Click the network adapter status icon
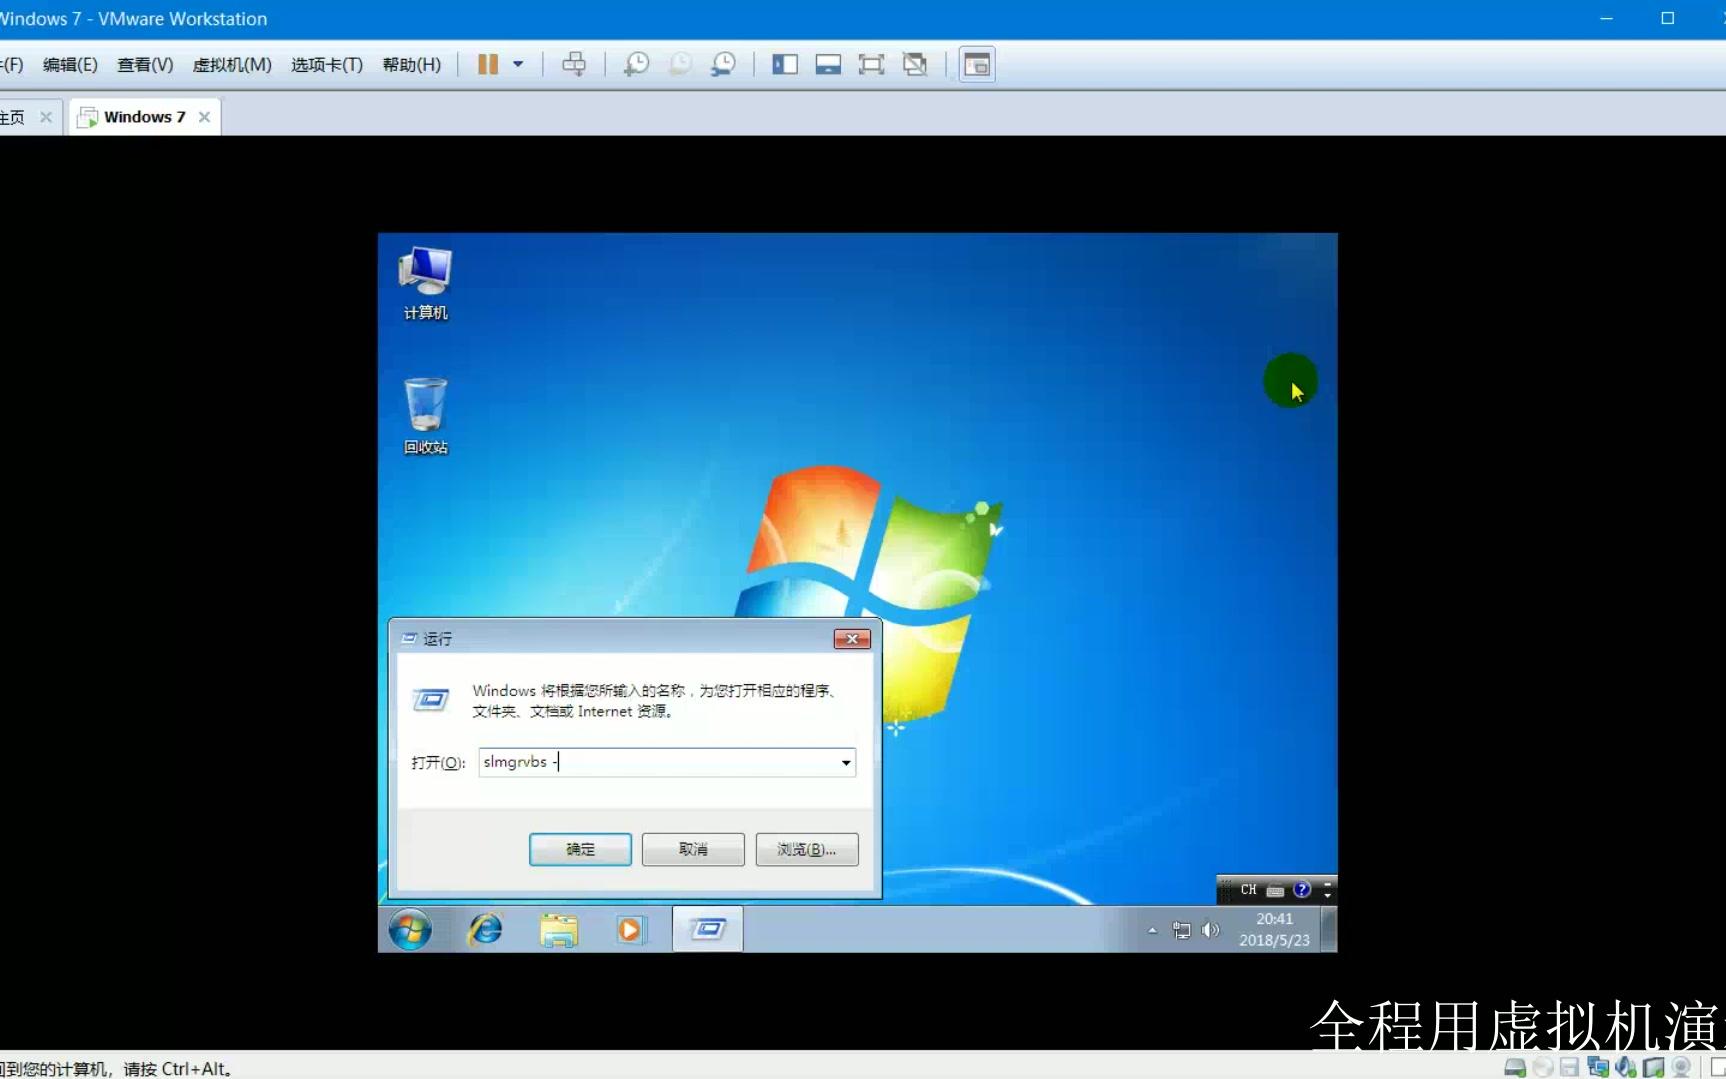The image size is (1726, 1079). [1598, 1067]
